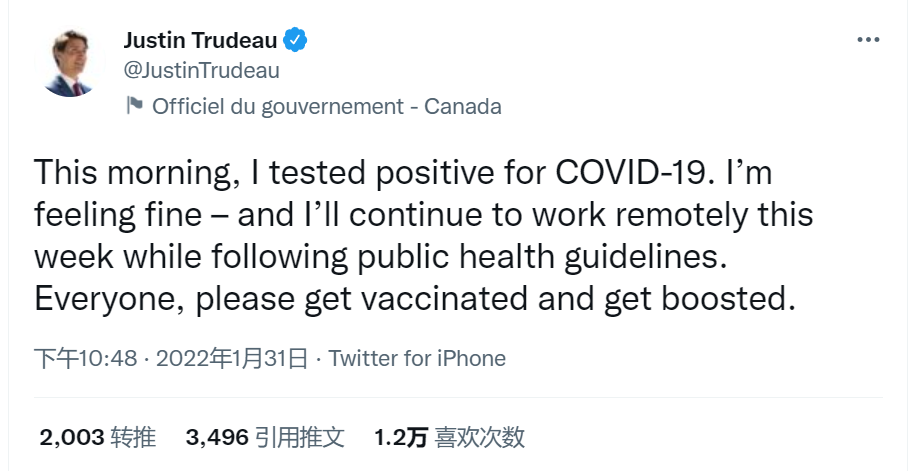The width and height of the screenshot is (913, 471).
Task: Click the 3,496 quote count number
Action: point(217,437)
